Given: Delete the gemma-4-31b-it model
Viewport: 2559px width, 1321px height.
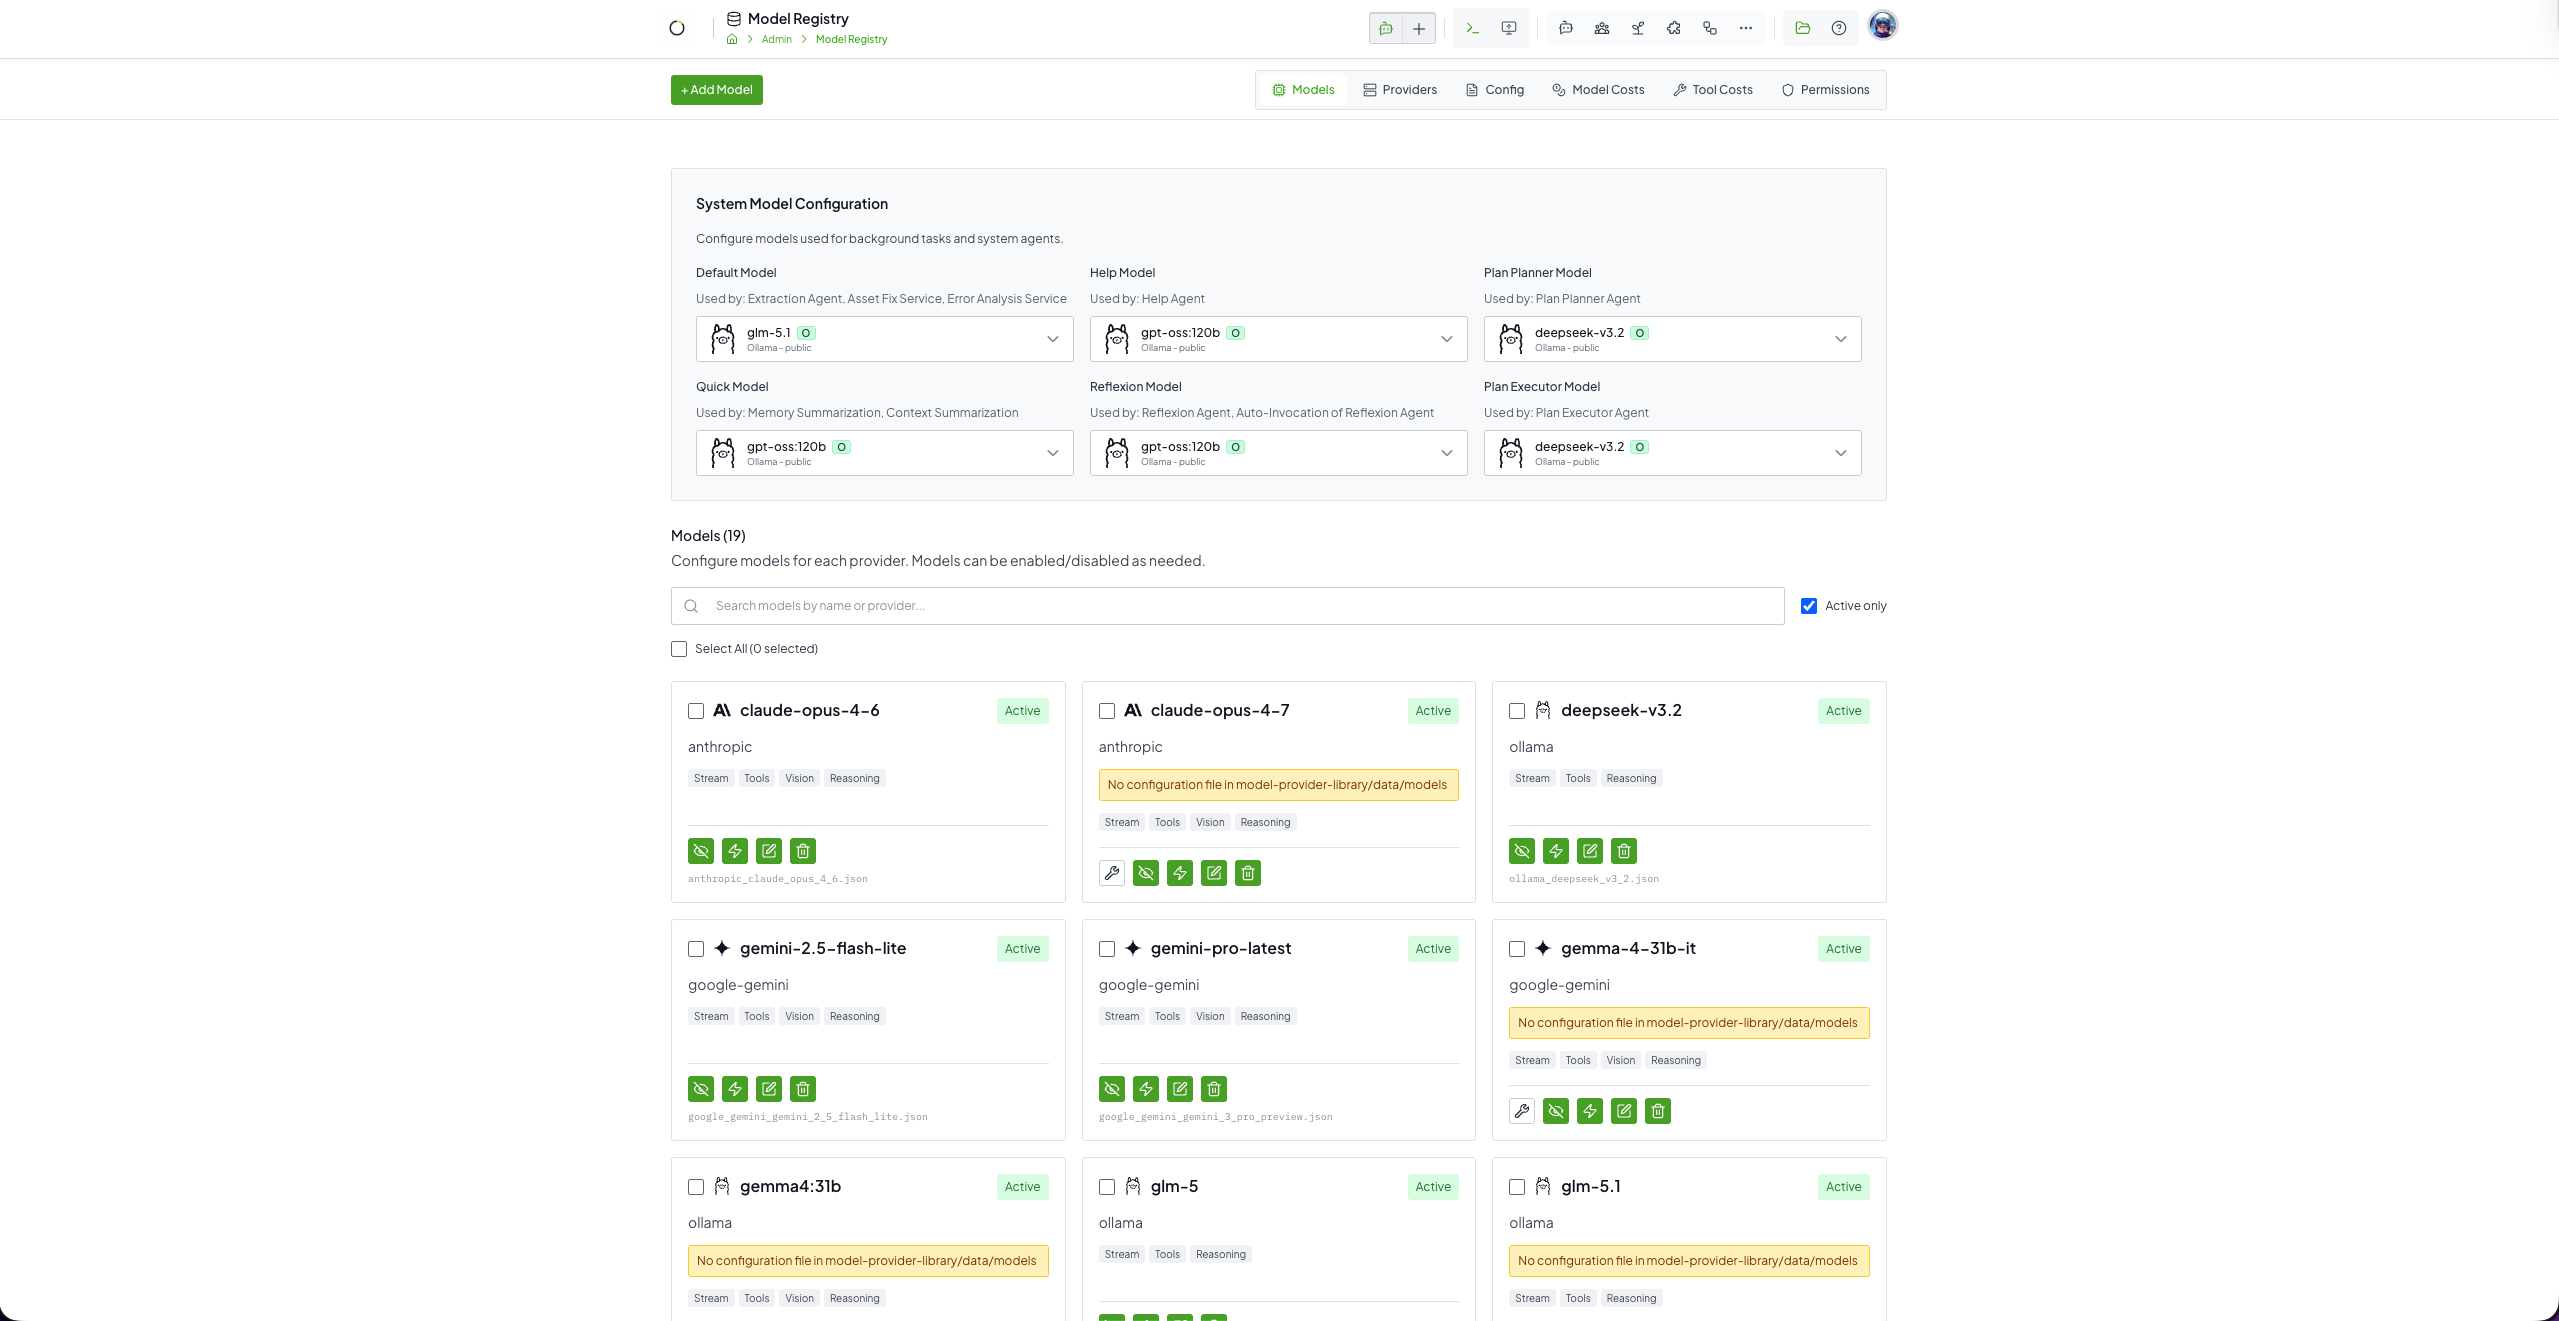Looking at the screenshot, I should [1658, 1111].
